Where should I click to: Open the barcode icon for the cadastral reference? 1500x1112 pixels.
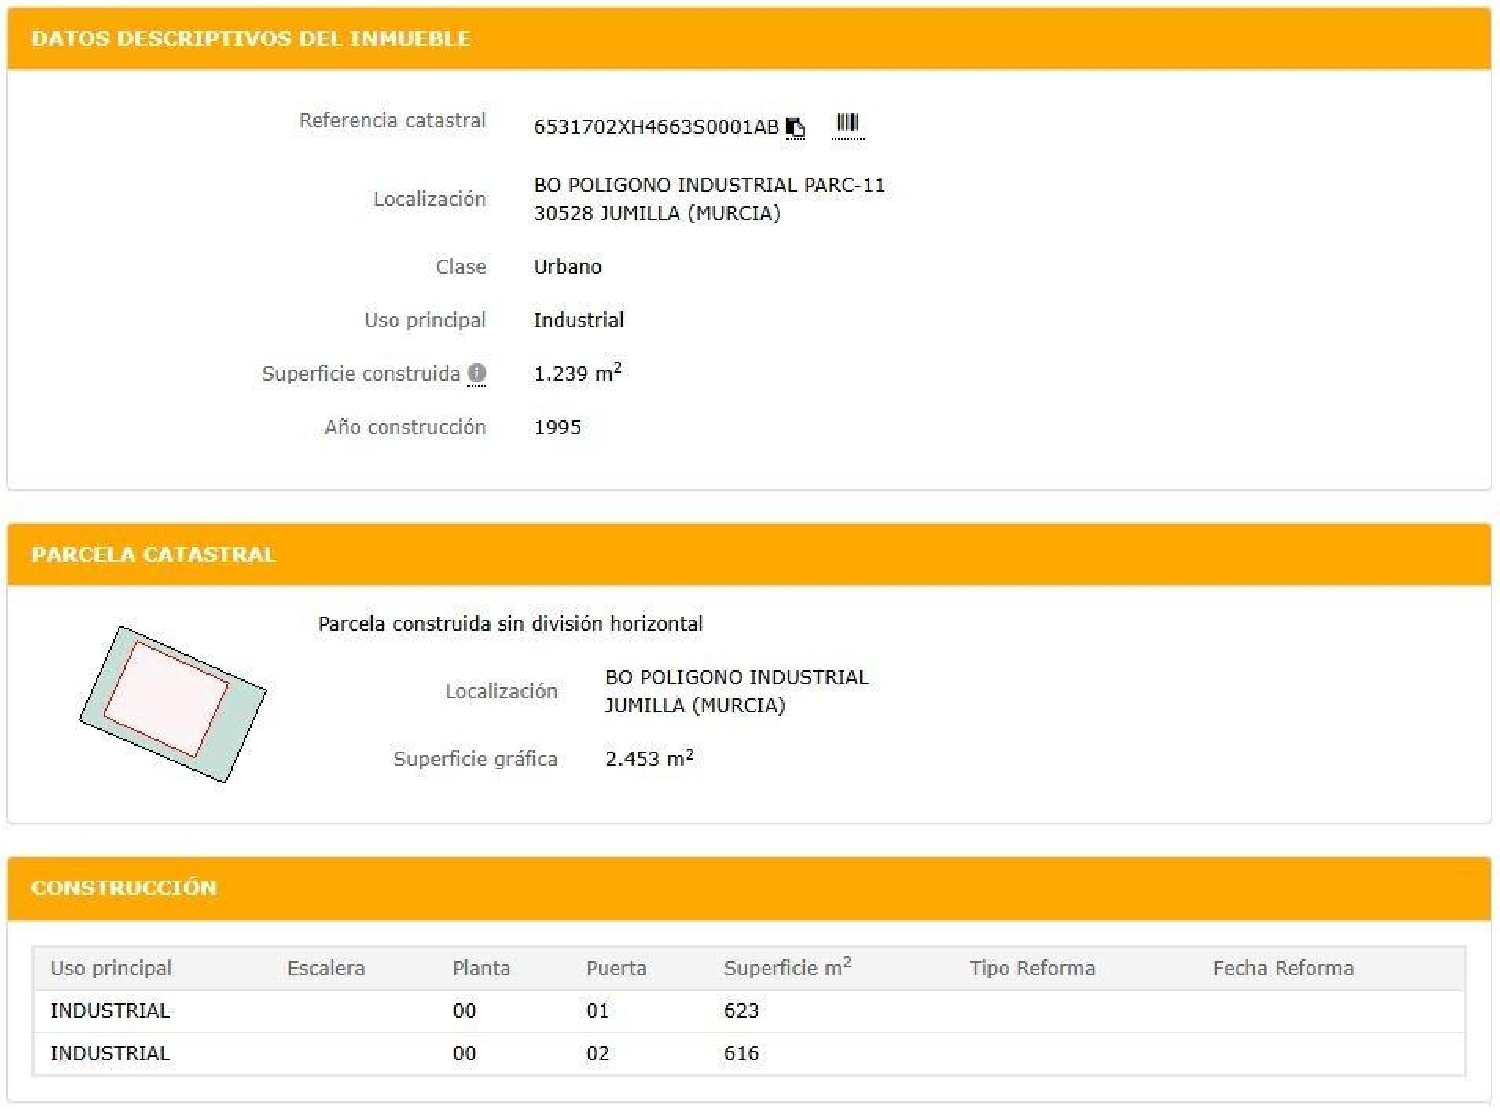tap(848, 125)
